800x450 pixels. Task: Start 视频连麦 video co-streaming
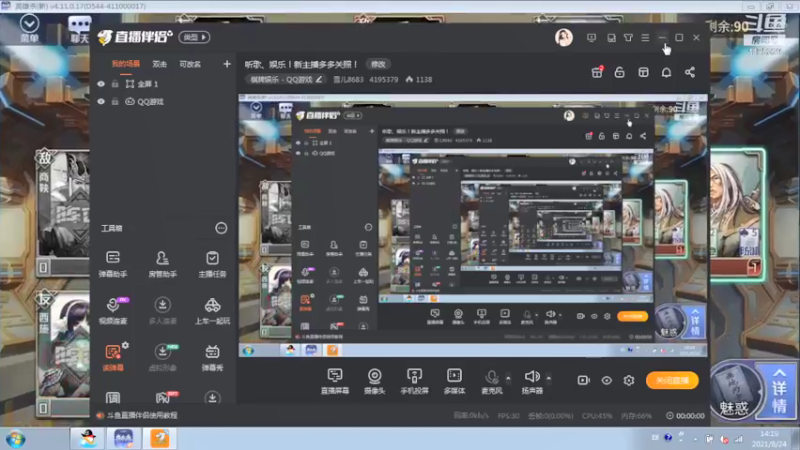(113, 310)
